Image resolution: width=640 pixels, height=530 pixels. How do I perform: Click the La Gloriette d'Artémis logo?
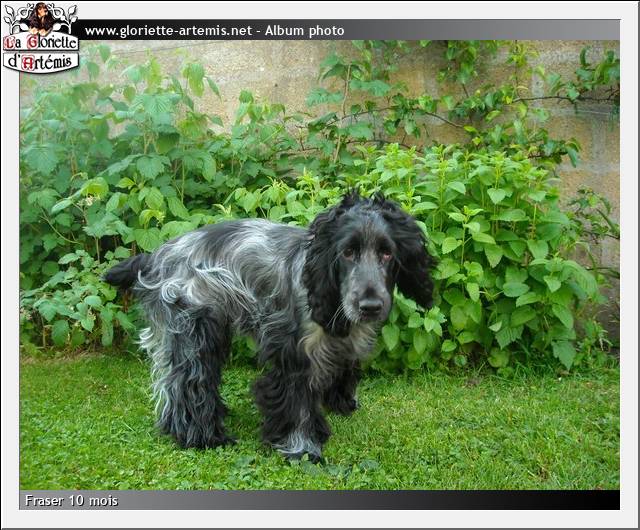(x=40, y=40)
